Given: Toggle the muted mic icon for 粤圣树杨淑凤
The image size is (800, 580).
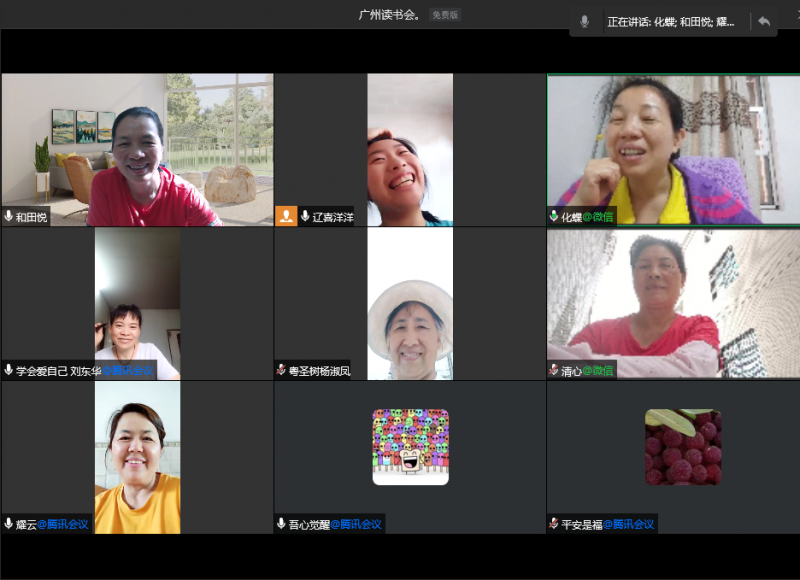Looking at the screenshot, I should click(282, 370).
